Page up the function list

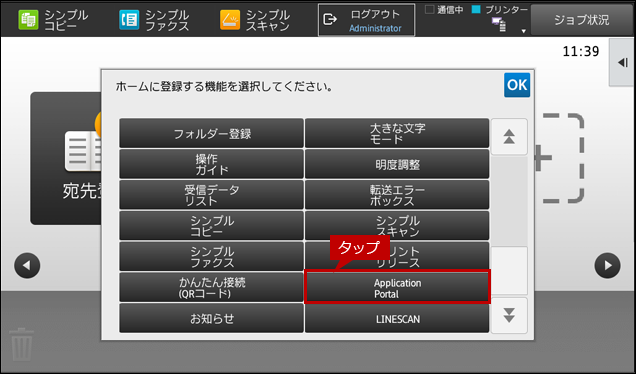coord(509,137)
